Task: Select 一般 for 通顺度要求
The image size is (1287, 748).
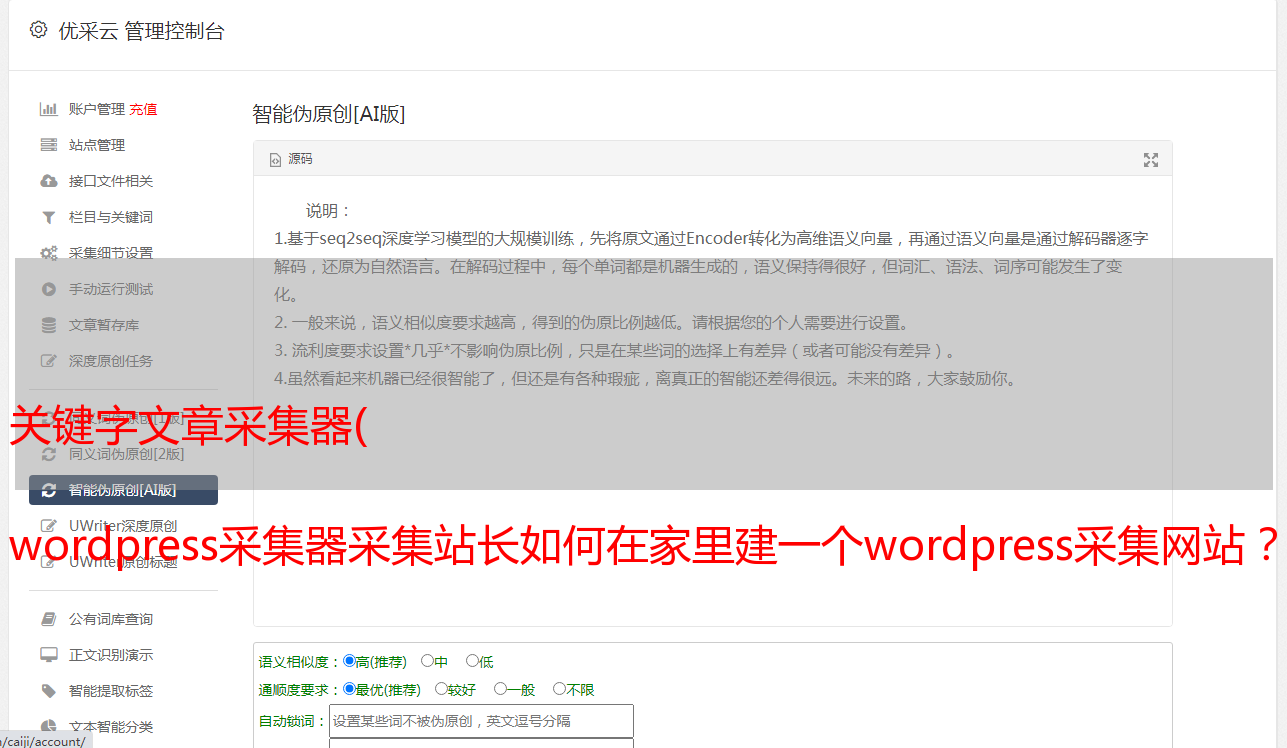Action: pyautogui.click(x=500, y=689)
